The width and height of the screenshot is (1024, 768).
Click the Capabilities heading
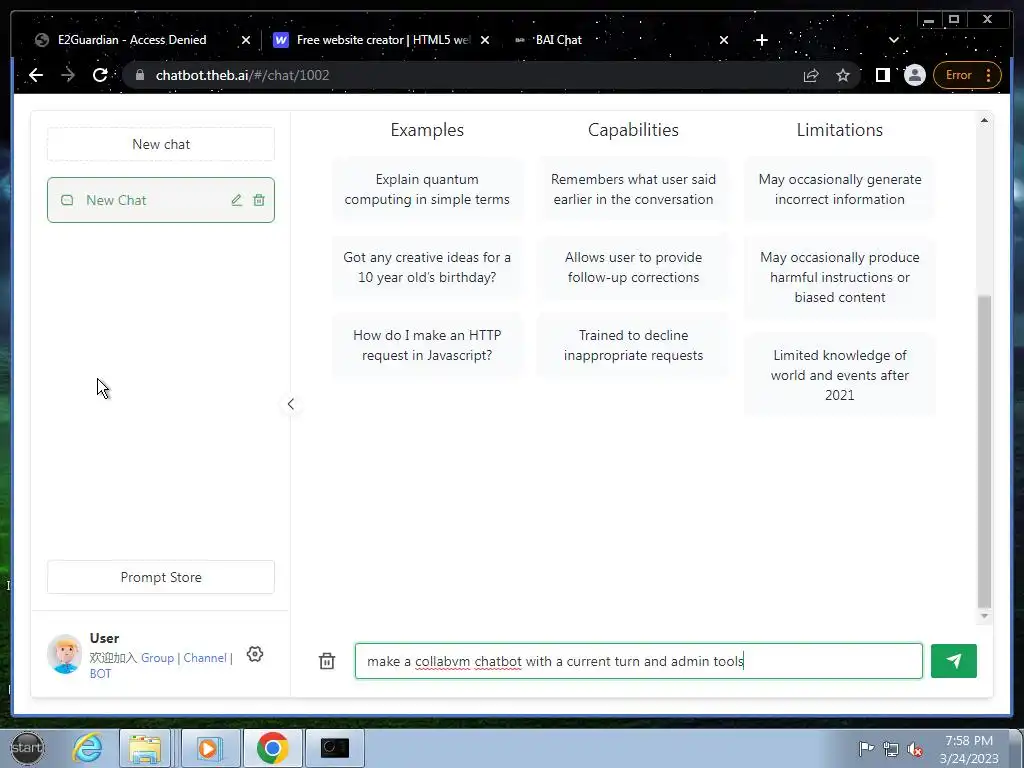point(633,130)
